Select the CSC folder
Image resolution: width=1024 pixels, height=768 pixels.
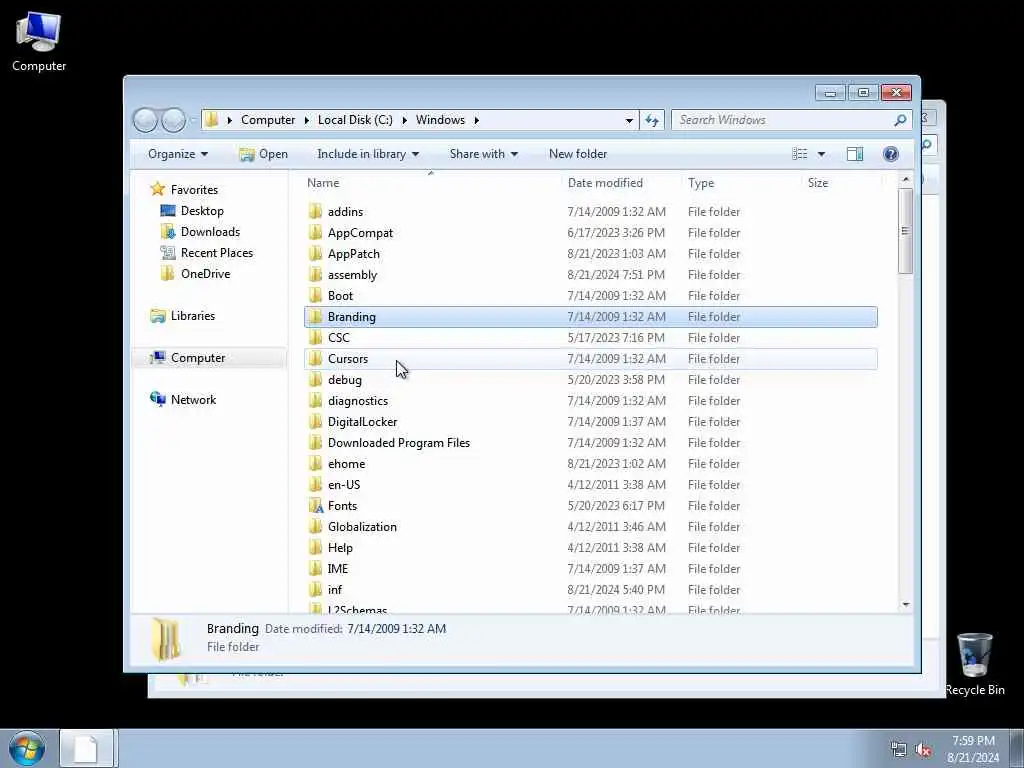click(x=590, y=338)
